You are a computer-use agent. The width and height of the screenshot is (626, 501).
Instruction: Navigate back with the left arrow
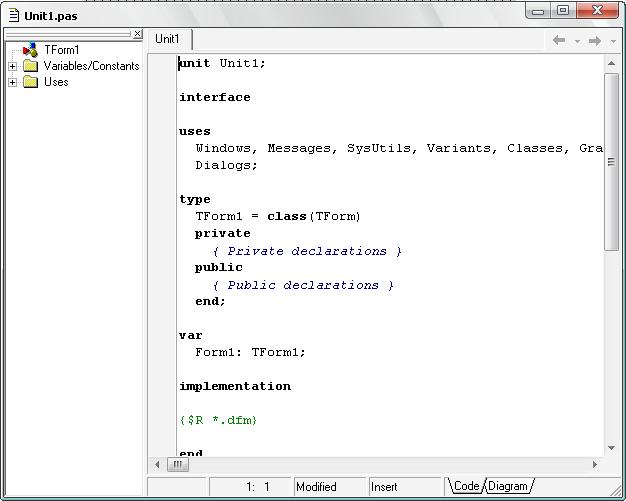click(x=559, y=40)
